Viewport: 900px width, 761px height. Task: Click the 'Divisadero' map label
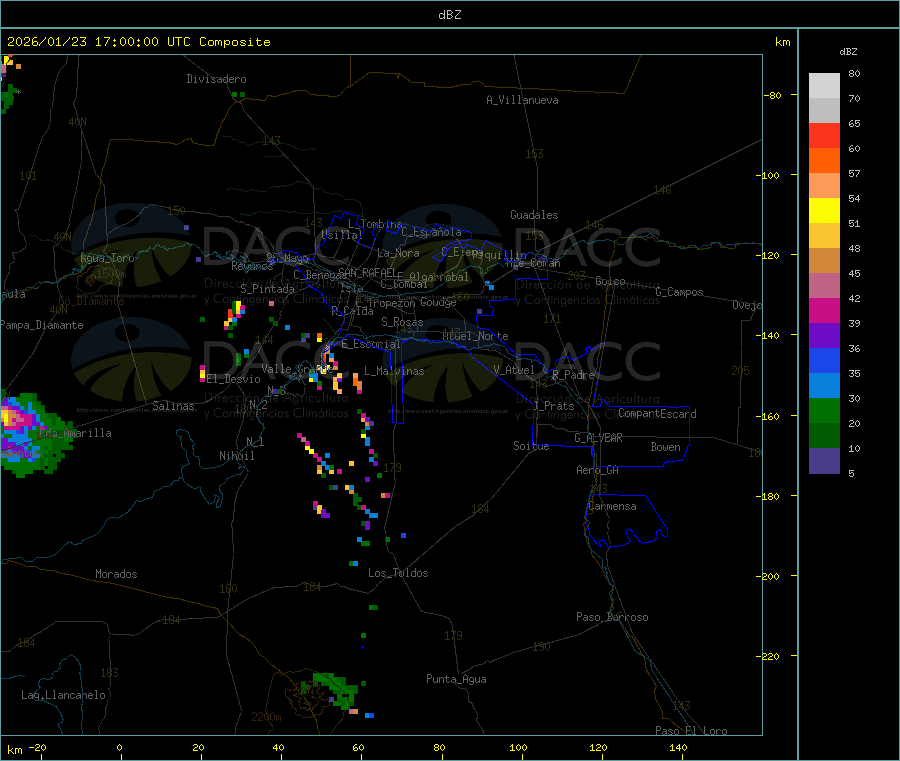(x=216, y=79)
